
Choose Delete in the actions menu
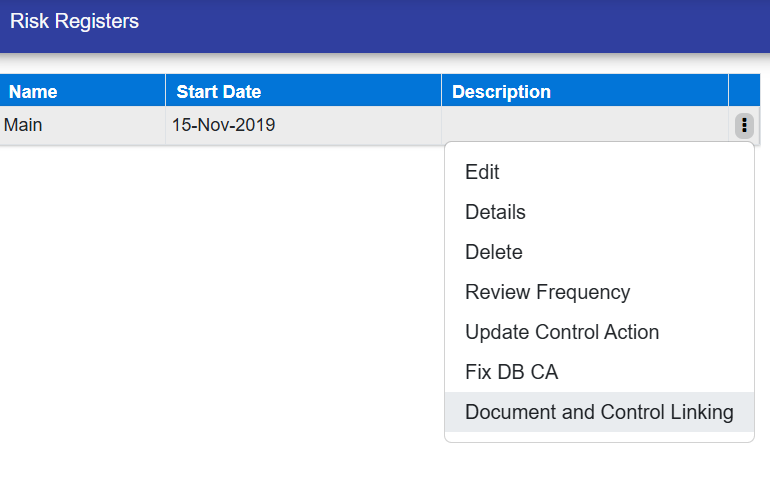[494, 252]
